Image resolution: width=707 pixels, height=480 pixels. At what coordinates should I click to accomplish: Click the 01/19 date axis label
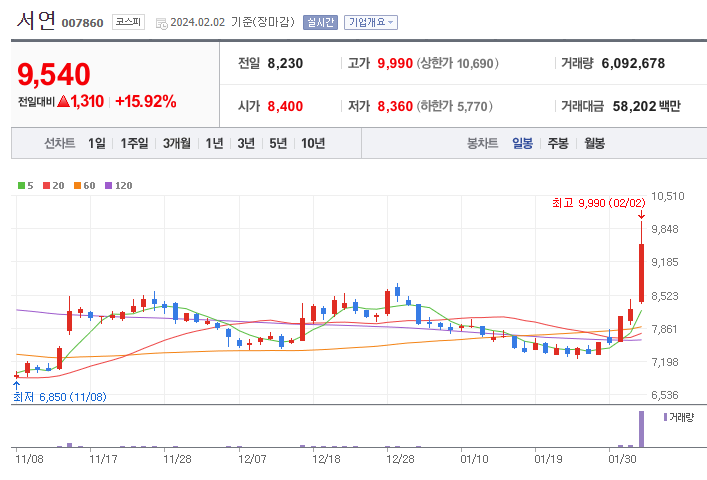tap(548, 459)
